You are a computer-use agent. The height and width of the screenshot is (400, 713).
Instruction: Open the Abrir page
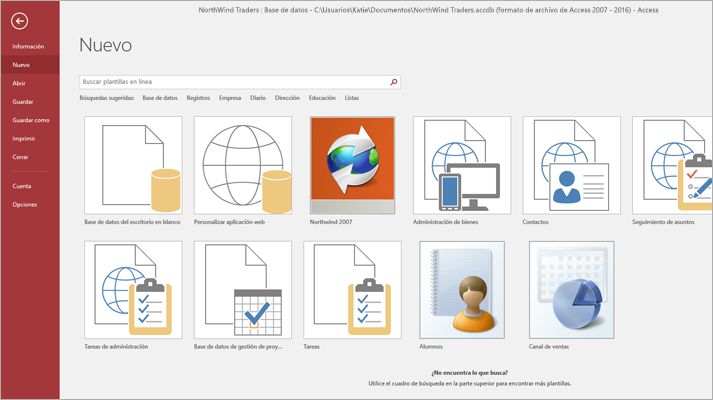(19, 83)
